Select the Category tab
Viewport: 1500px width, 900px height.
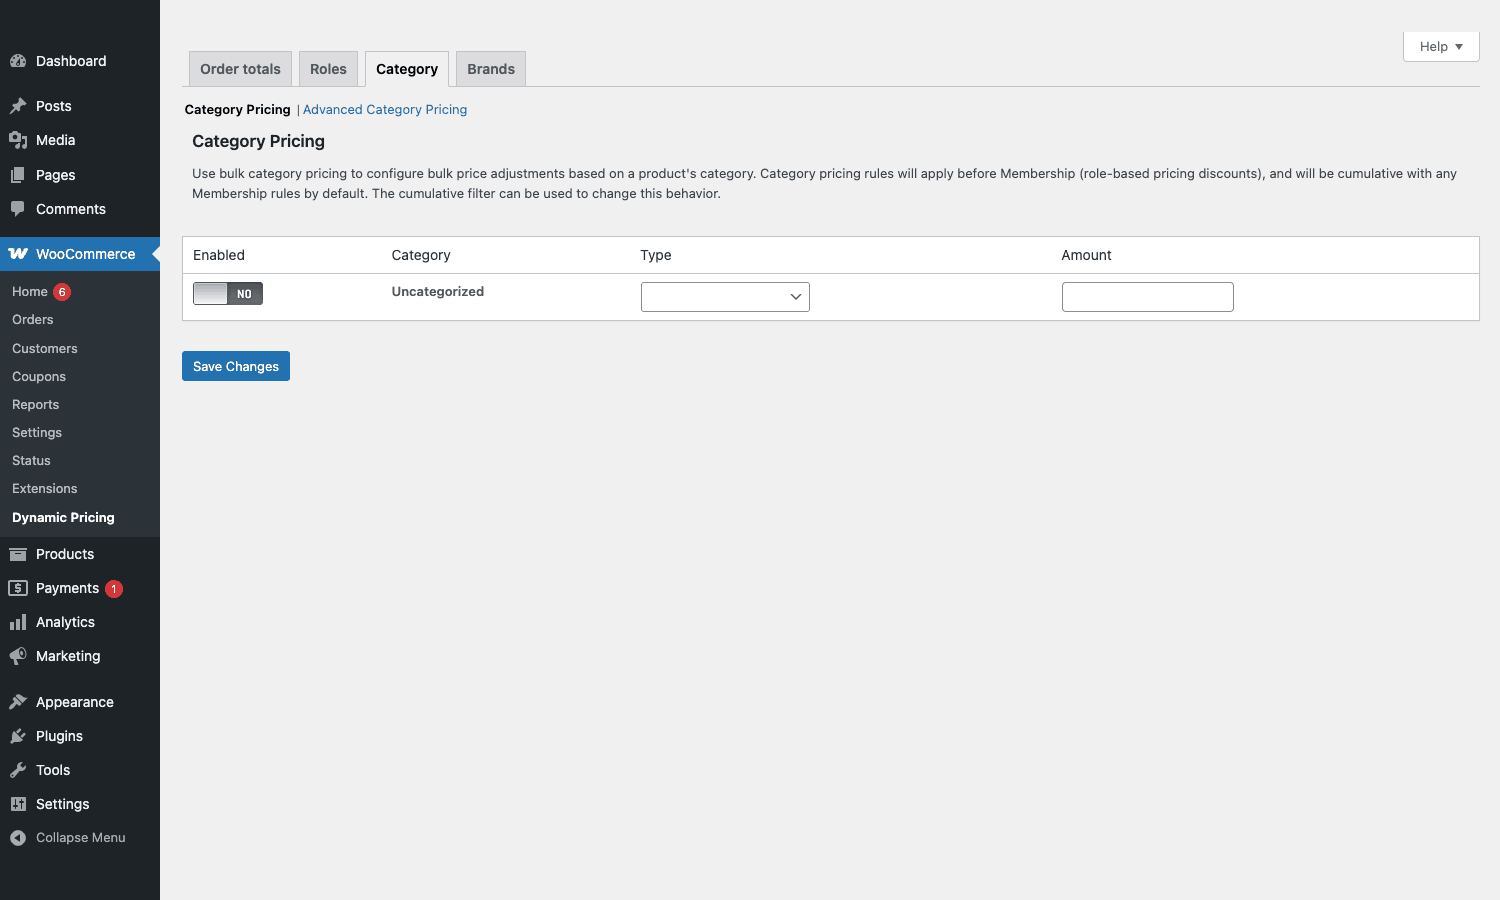[407, 69]
